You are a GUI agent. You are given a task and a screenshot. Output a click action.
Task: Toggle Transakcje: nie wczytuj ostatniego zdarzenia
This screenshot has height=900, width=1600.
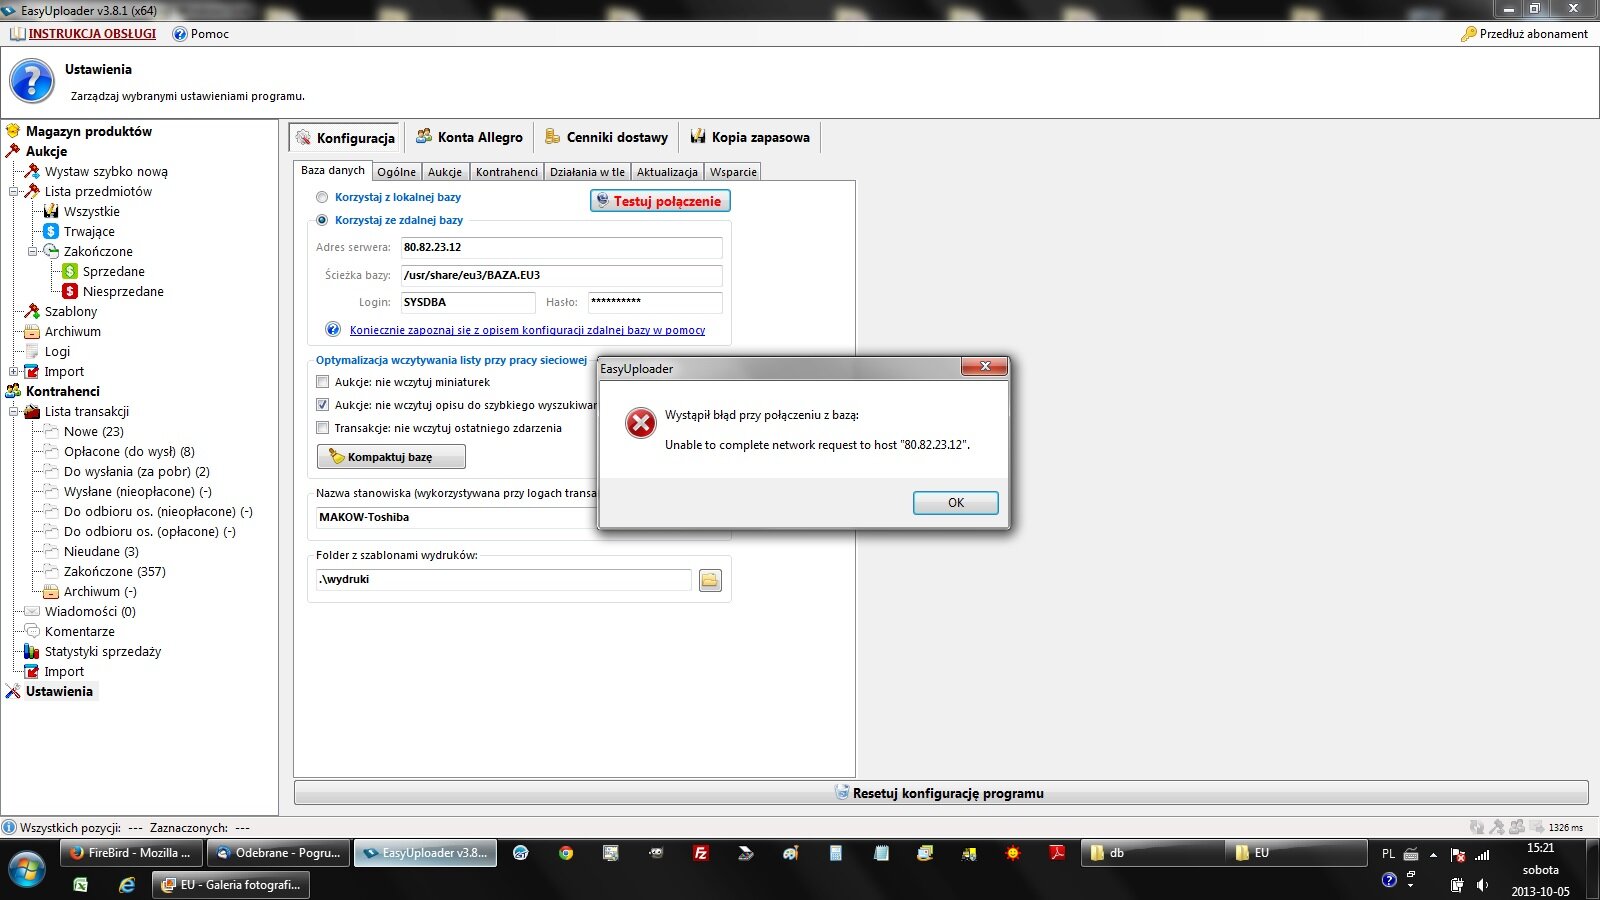pos(322,428)
